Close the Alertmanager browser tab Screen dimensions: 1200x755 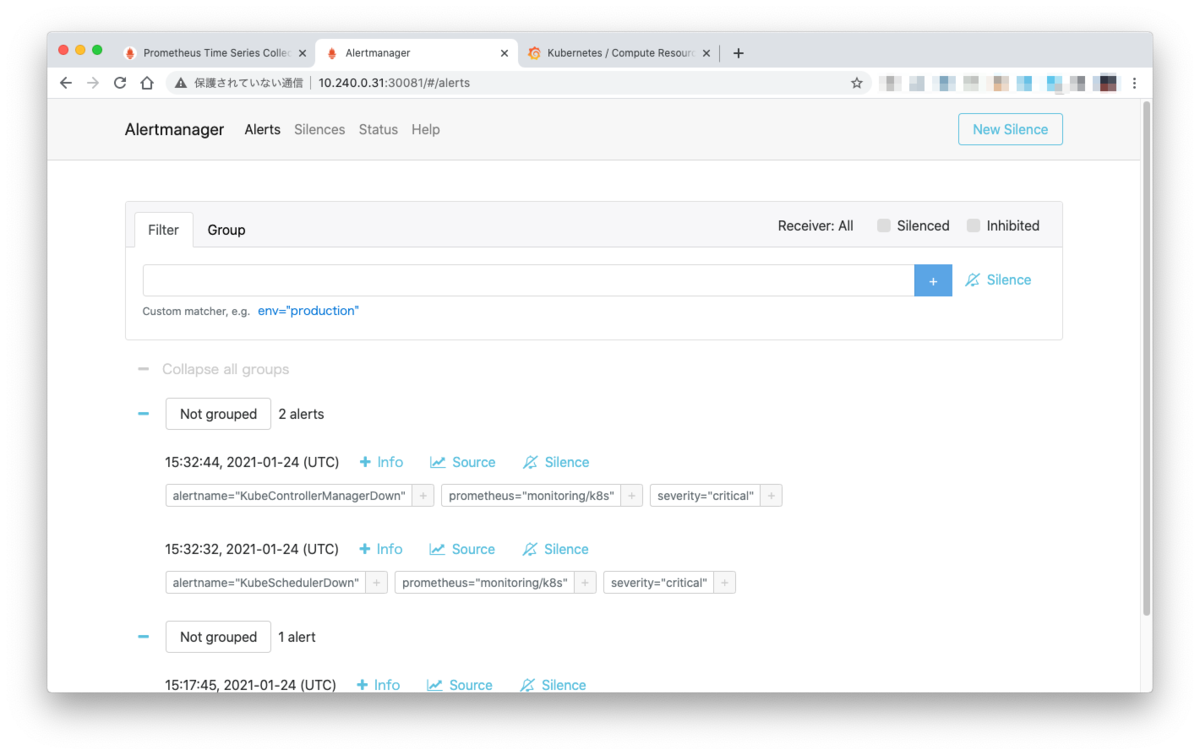point(504,53)
